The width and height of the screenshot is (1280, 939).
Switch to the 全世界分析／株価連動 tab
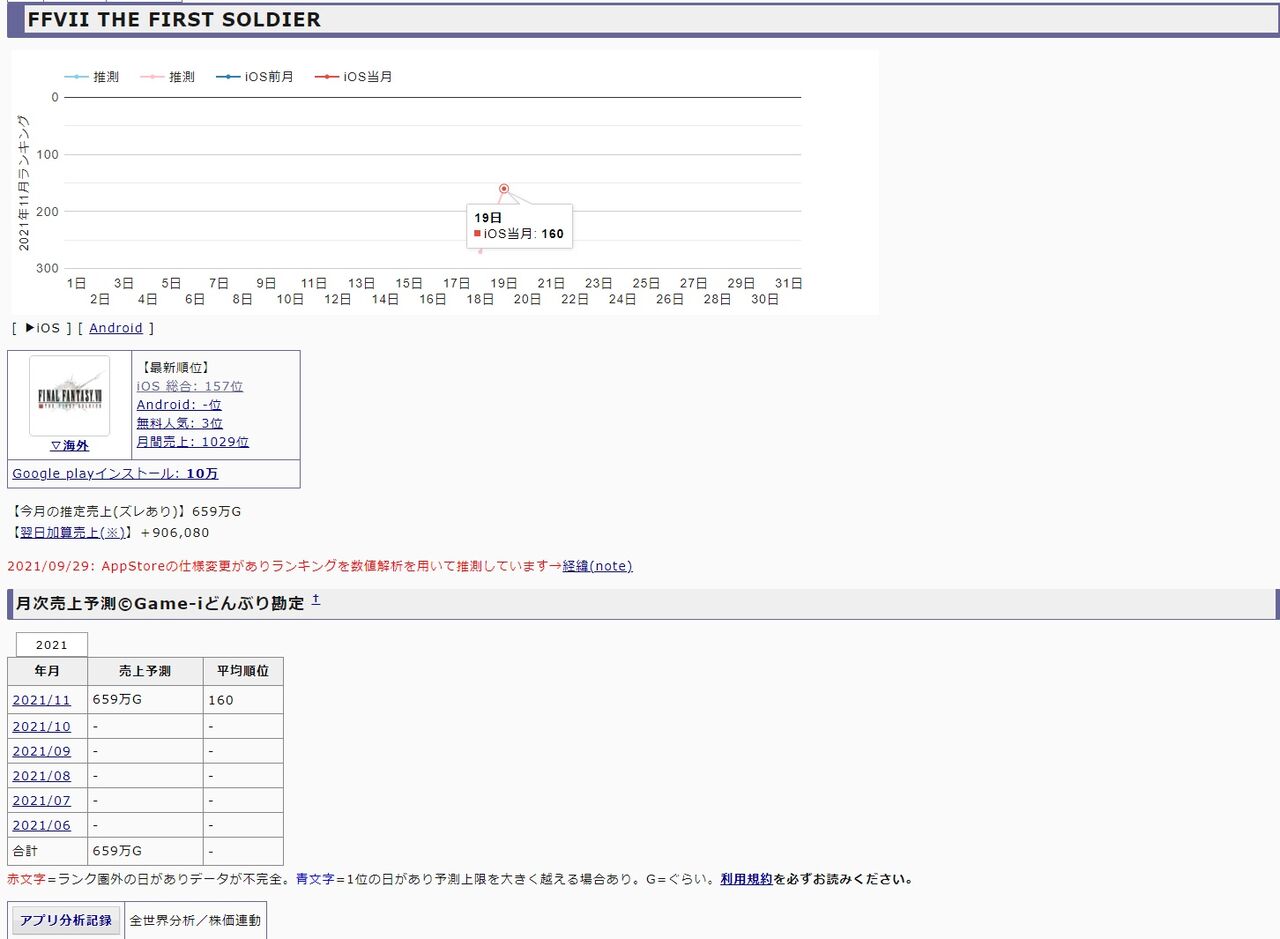pos(196,920)
